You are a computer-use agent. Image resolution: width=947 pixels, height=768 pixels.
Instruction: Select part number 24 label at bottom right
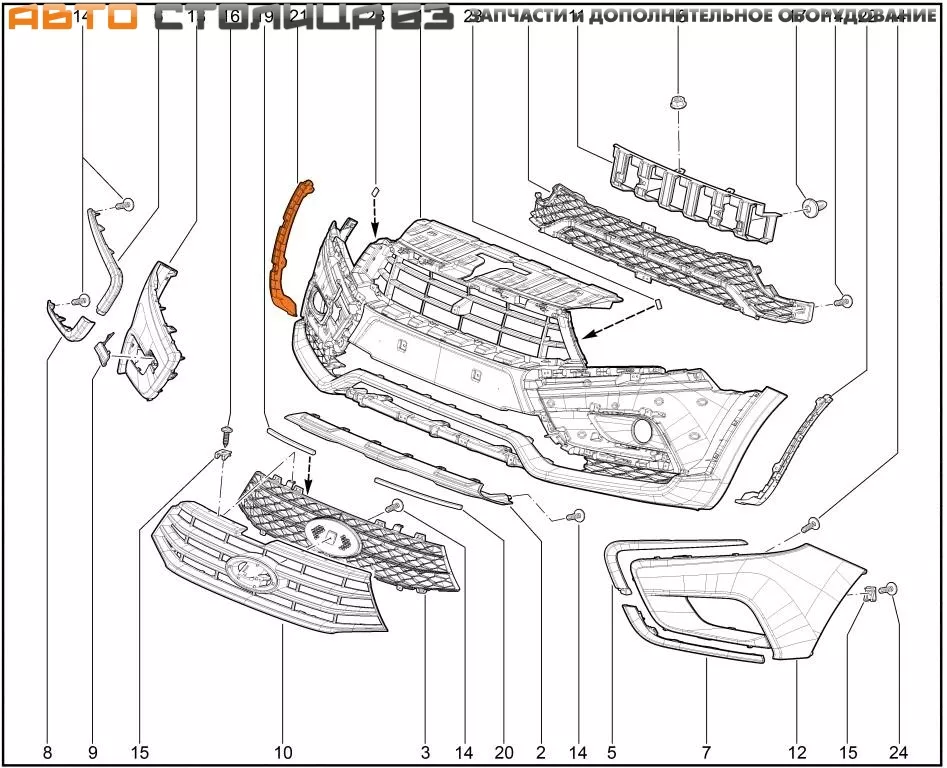click(x=899, y=752)
